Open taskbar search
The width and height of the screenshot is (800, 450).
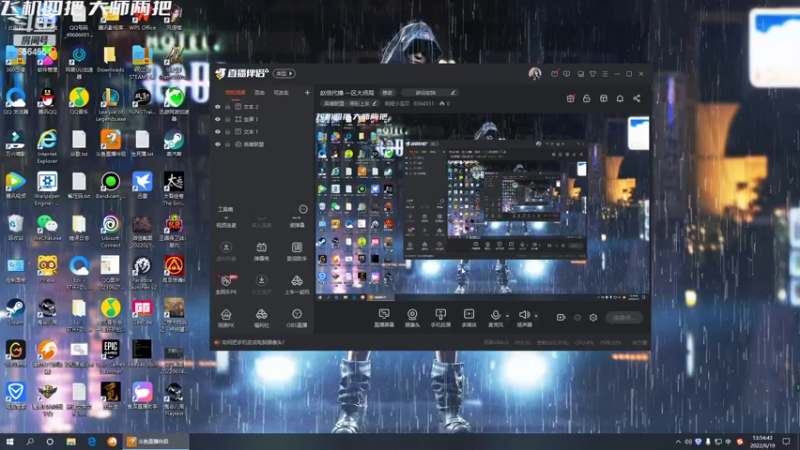(x=30, y=441)
